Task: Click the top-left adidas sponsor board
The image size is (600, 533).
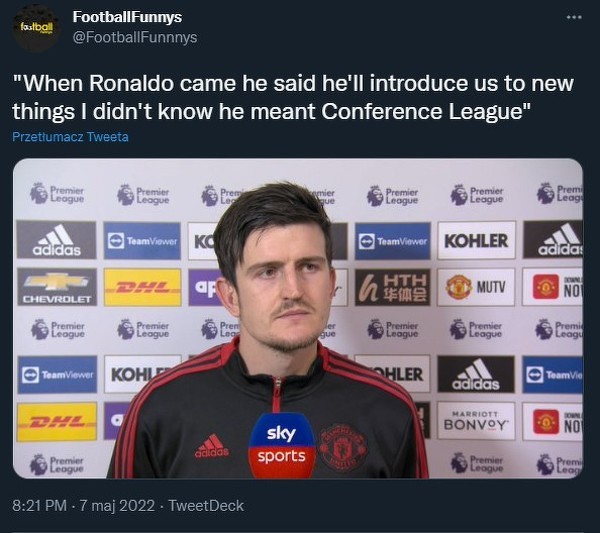Action: click(x=56, y=240)
